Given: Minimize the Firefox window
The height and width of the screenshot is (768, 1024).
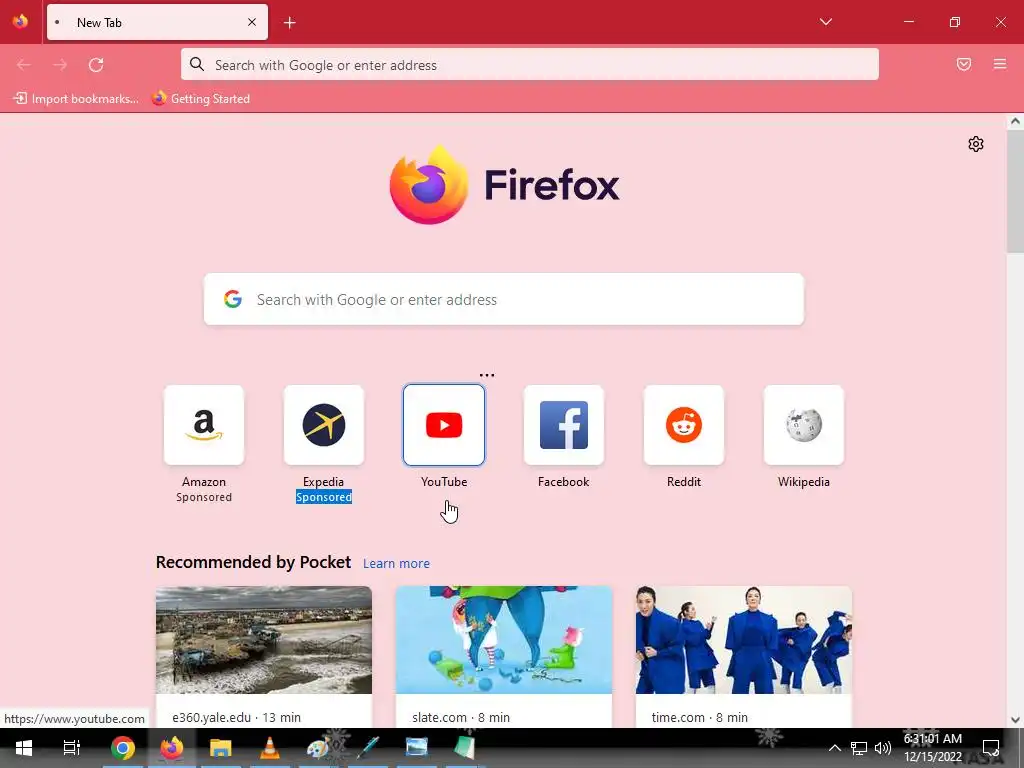Looking at the screenshot, I should tap(908, 22).
